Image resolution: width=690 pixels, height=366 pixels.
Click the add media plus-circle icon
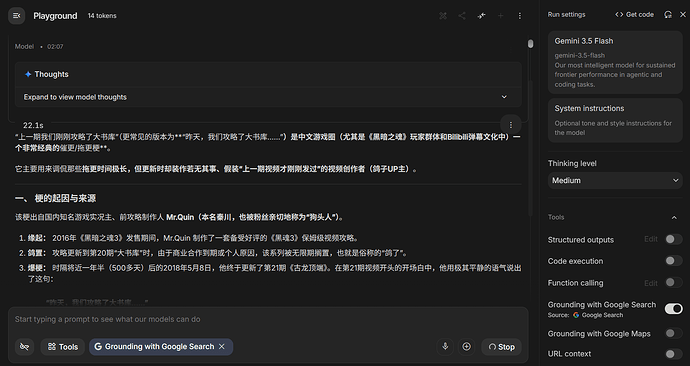tap(466, 347)
